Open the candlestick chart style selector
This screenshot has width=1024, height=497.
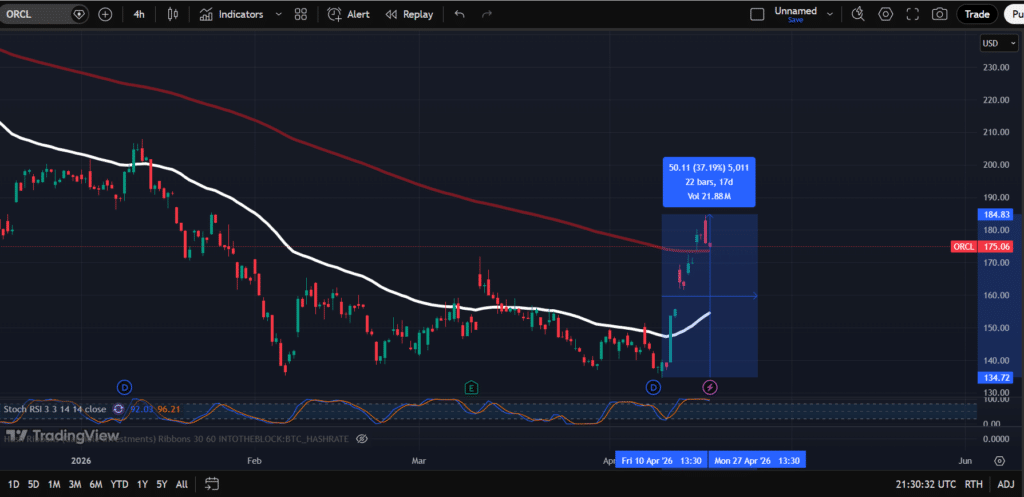coord(174,14)
